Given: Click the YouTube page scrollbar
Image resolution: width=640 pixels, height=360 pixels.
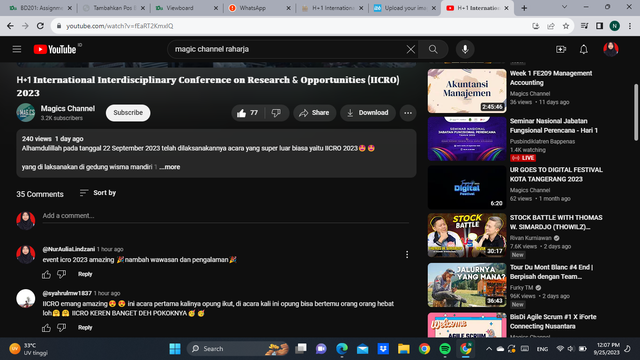Looking at the screenshot, I should point(636,112).
